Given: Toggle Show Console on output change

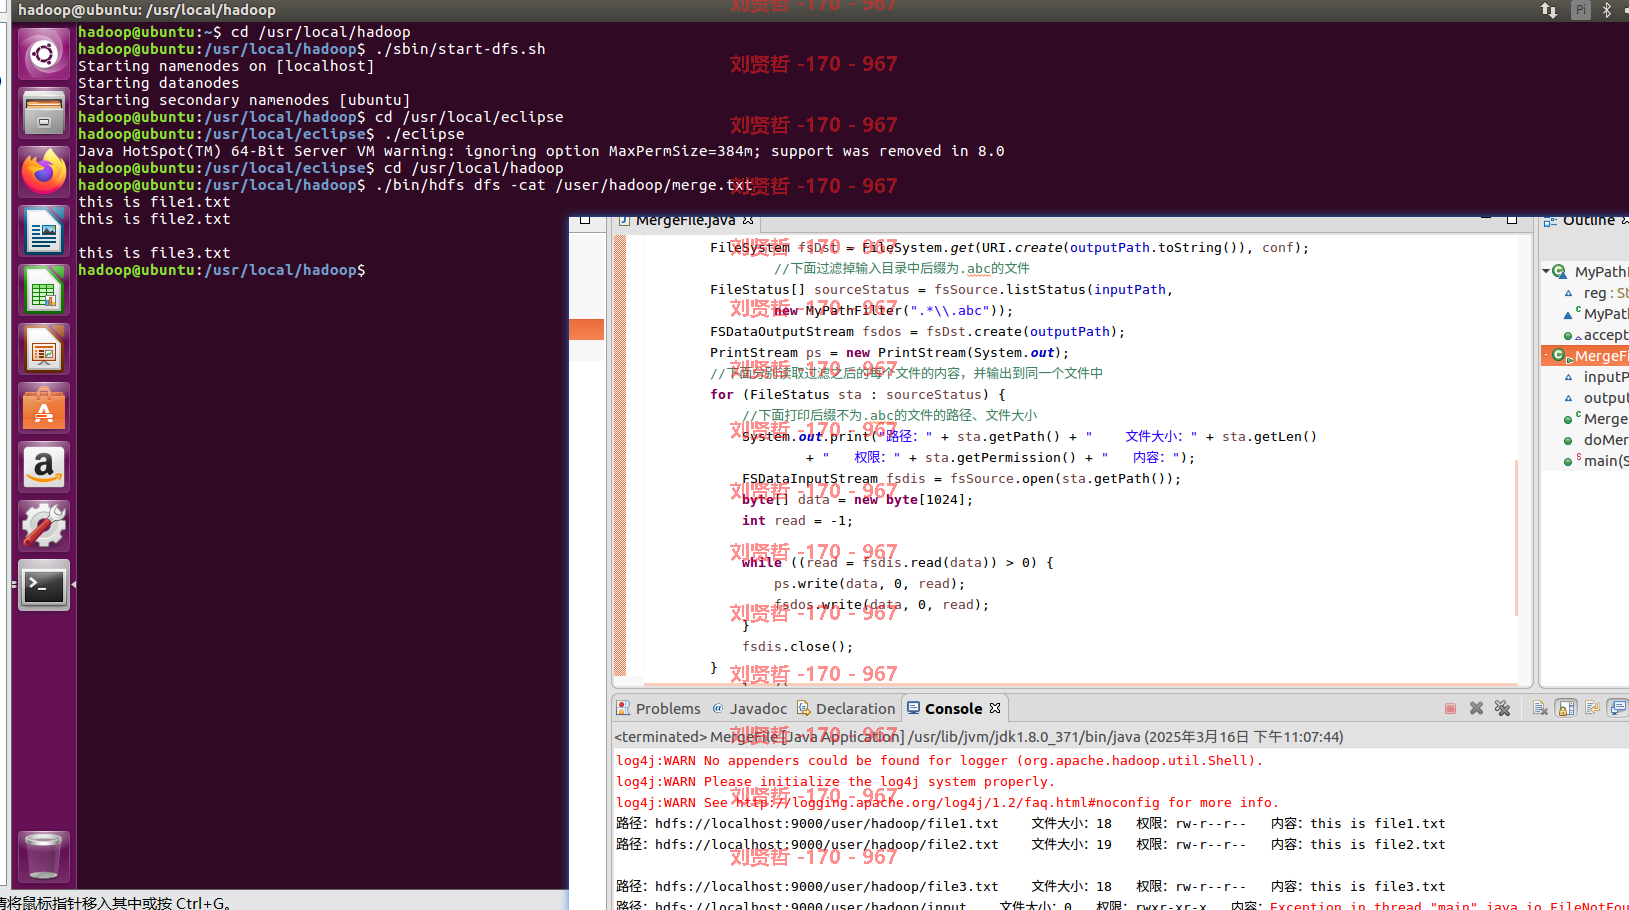Looking at the screenshot, I should point(1618,708).
